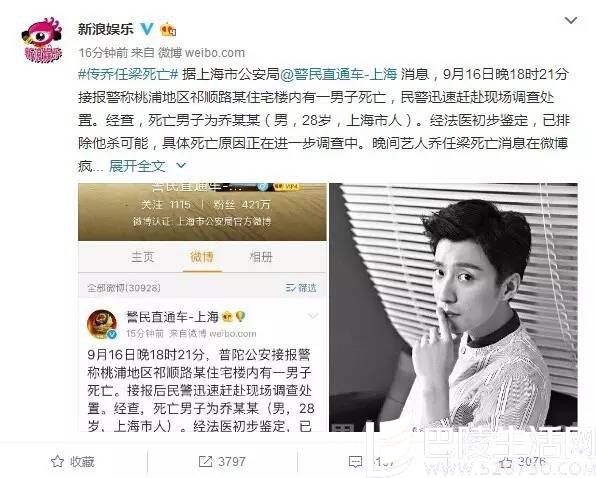The width and height of the screenshot is (596, 478).
Task: Click the 16分钟前 post timestamp
Action: tap(103, 52)
